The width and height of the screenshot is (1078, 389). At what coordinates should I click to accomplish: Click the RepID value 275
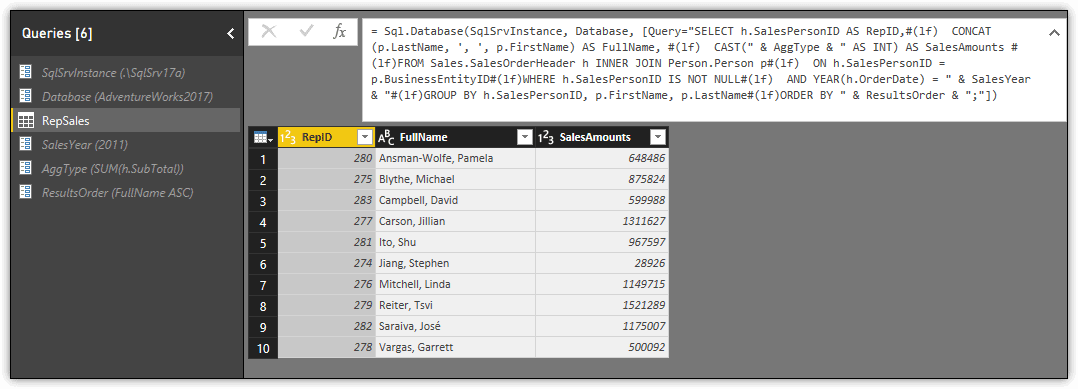tap(327, 179)
